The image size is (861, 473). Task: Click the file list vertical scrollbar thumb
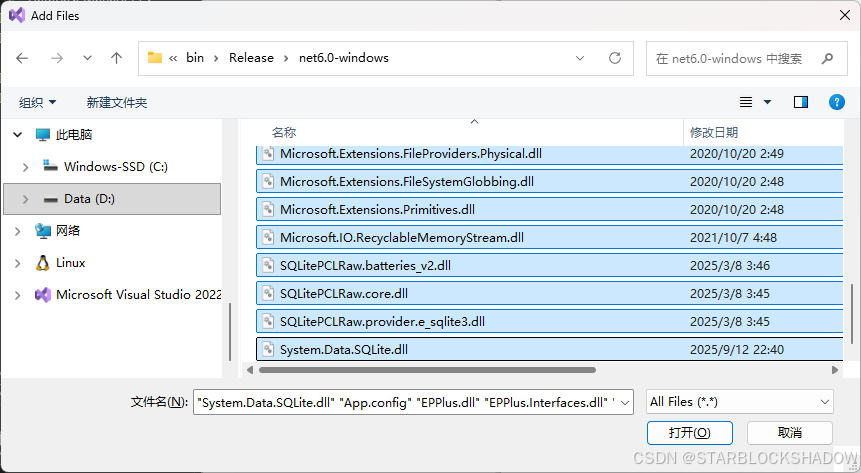coord(852,314)
